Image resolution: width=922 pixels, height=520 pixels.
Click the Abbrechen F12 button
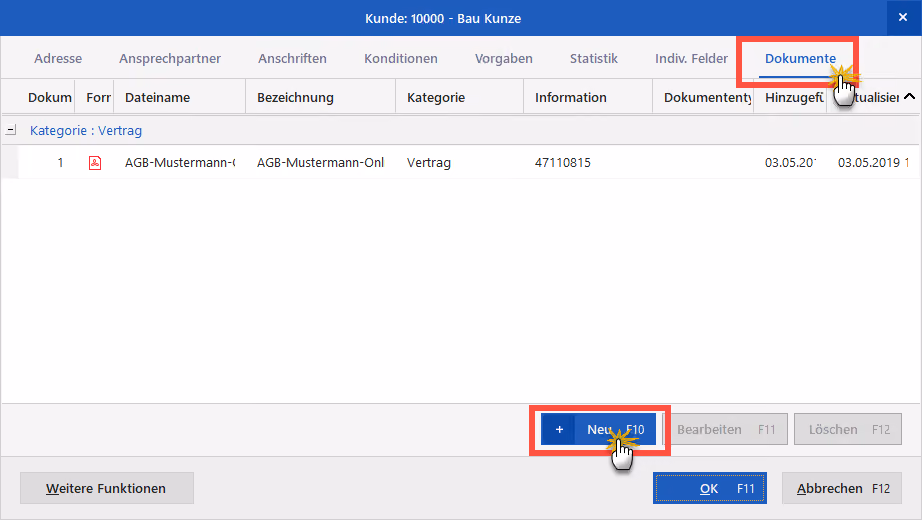click(841, 488)
